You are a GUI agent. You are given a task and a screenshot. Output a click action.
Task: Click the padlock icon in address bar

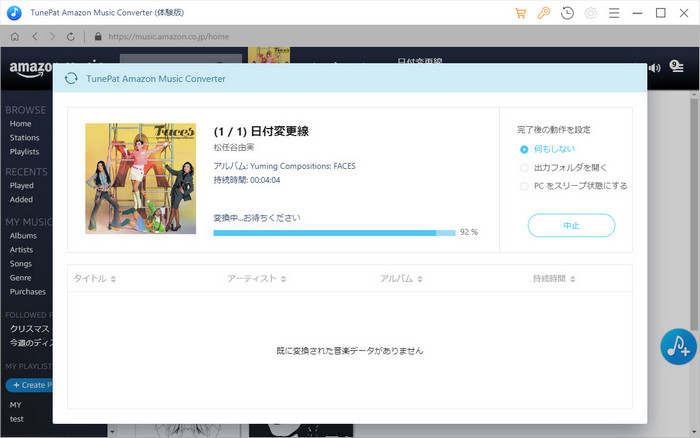tap(98, 37)
